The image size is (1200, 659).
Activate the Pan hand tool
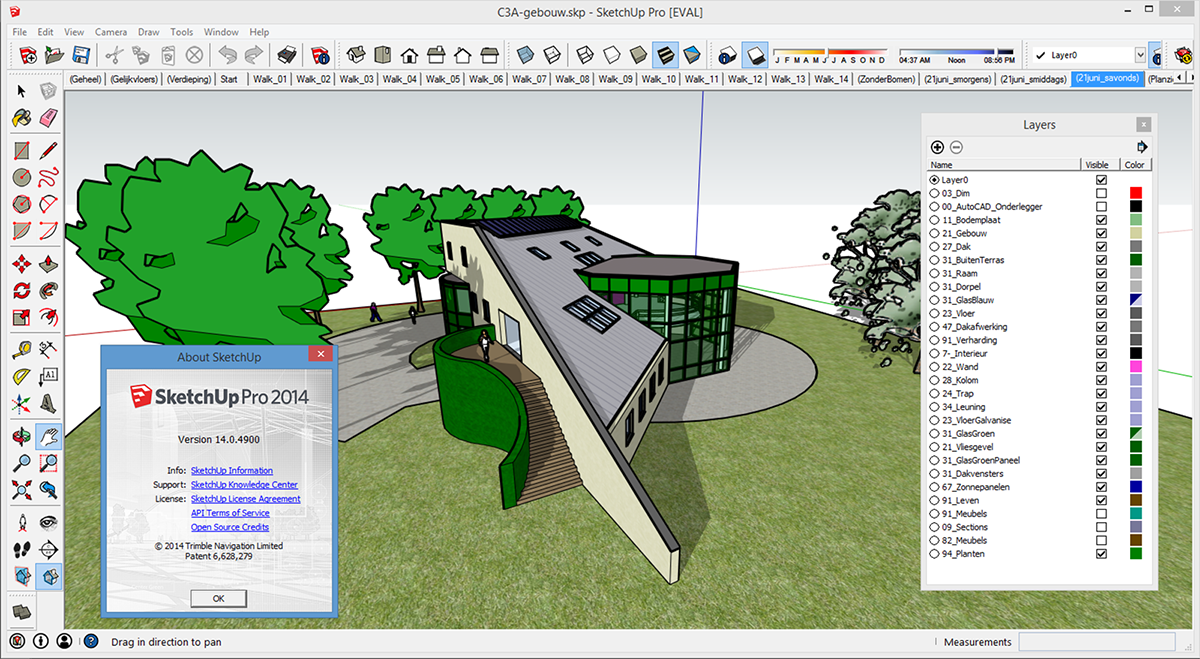point(48,437)
